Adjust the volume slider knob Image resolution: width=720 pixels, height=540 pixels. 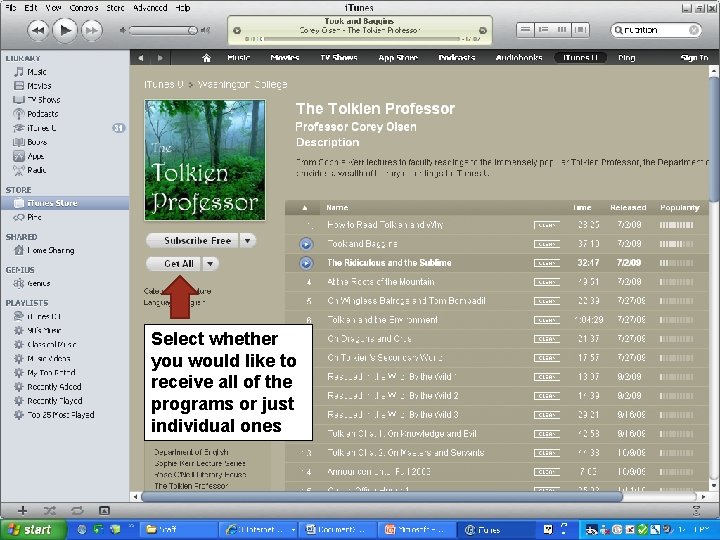[x=192, y=30]
